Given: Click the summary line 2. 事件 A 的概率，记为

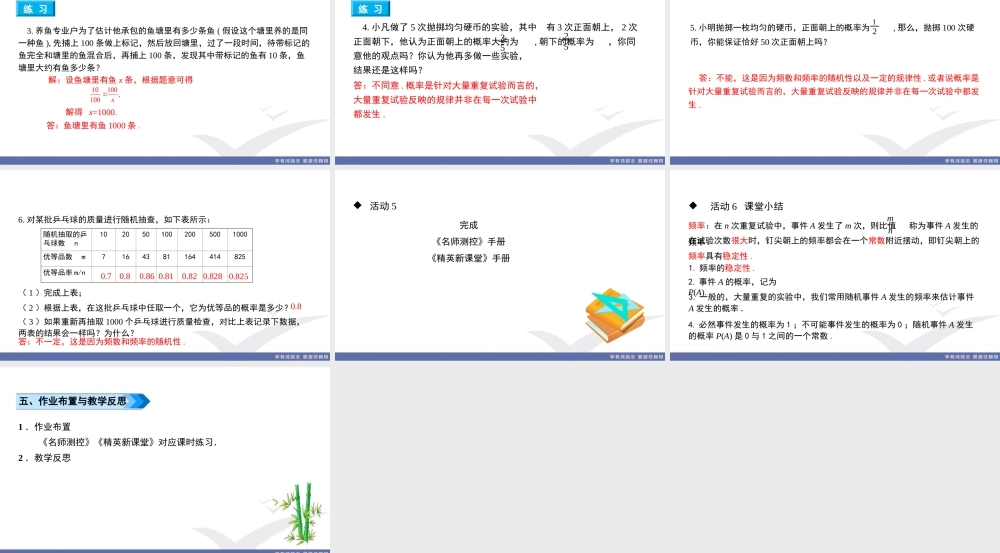Looking at the screenshot, I should click(732, 281).
